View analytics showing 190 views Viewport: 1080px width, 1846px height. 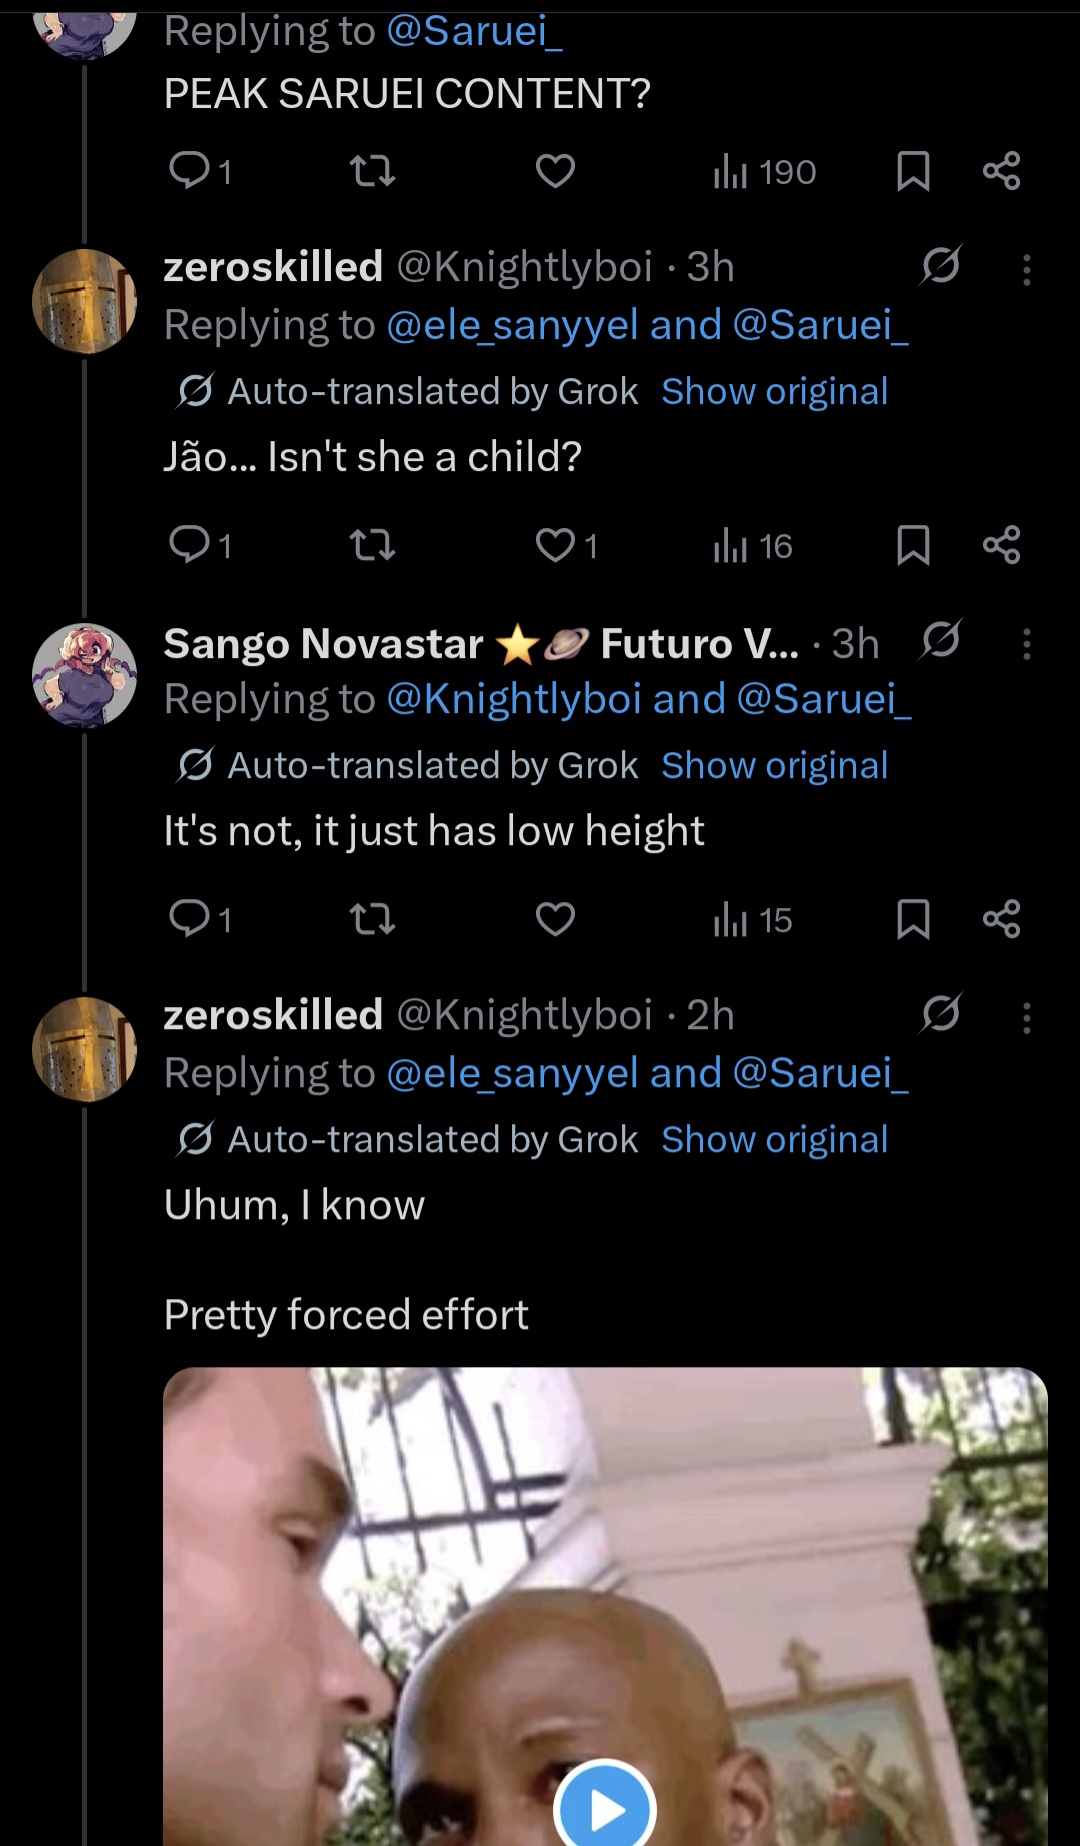coord(765,172)
